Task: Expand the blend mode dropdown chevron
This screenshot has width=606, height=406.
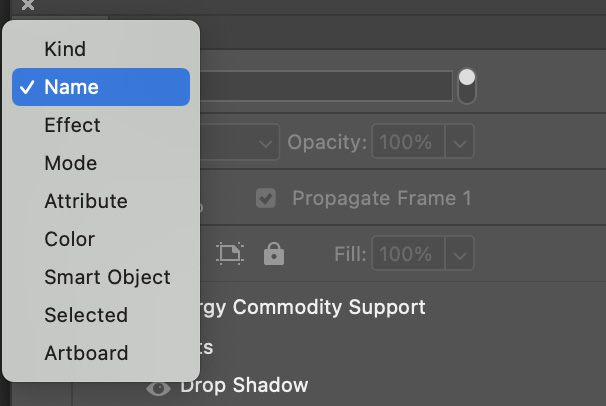Action: click(265, 143)
